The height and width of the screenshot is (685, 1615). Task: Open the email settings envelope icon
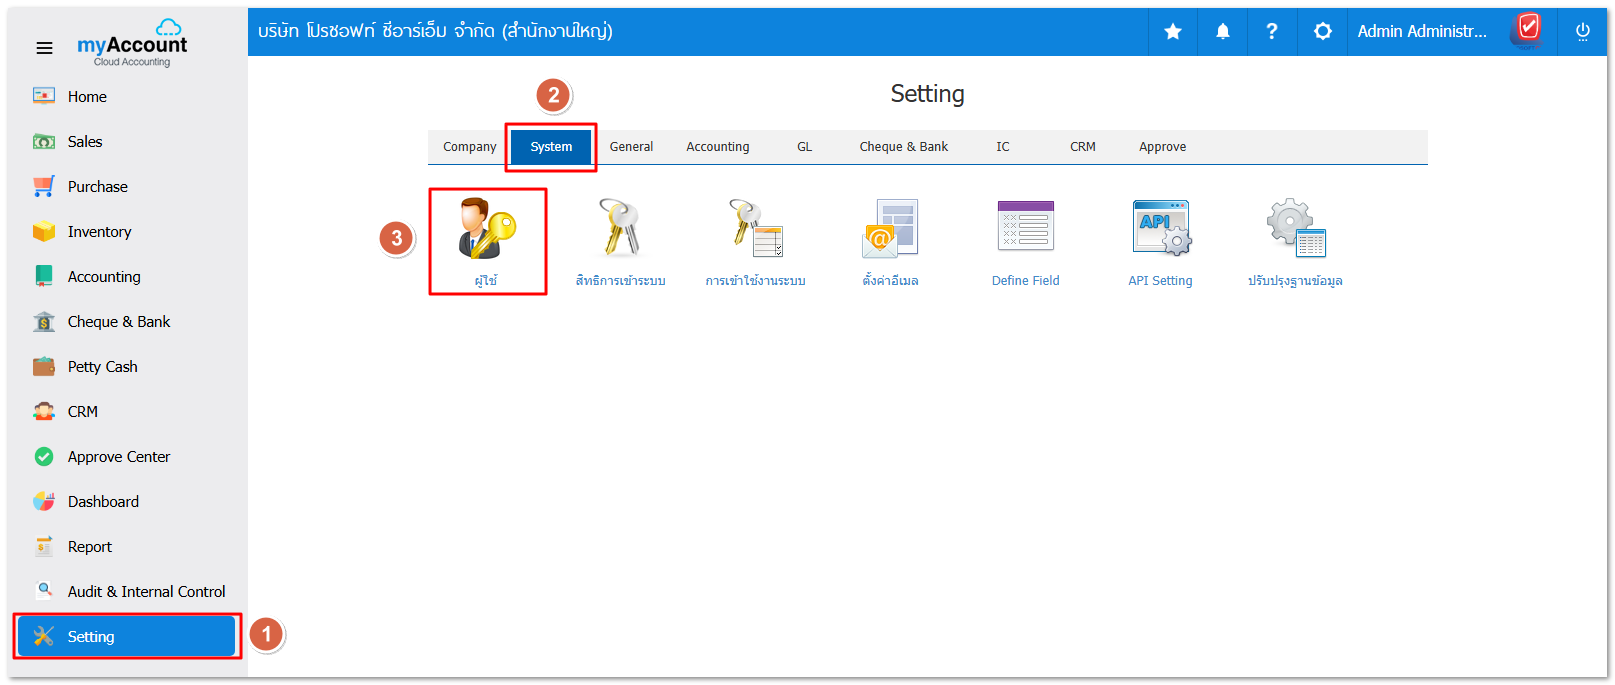(x=890, y=229)
